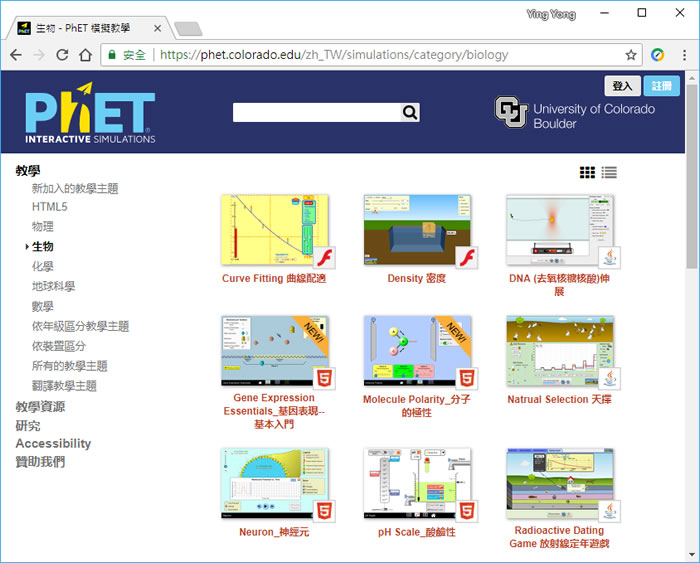Click the page's vertical scrollbar

(x=692, y=200)
